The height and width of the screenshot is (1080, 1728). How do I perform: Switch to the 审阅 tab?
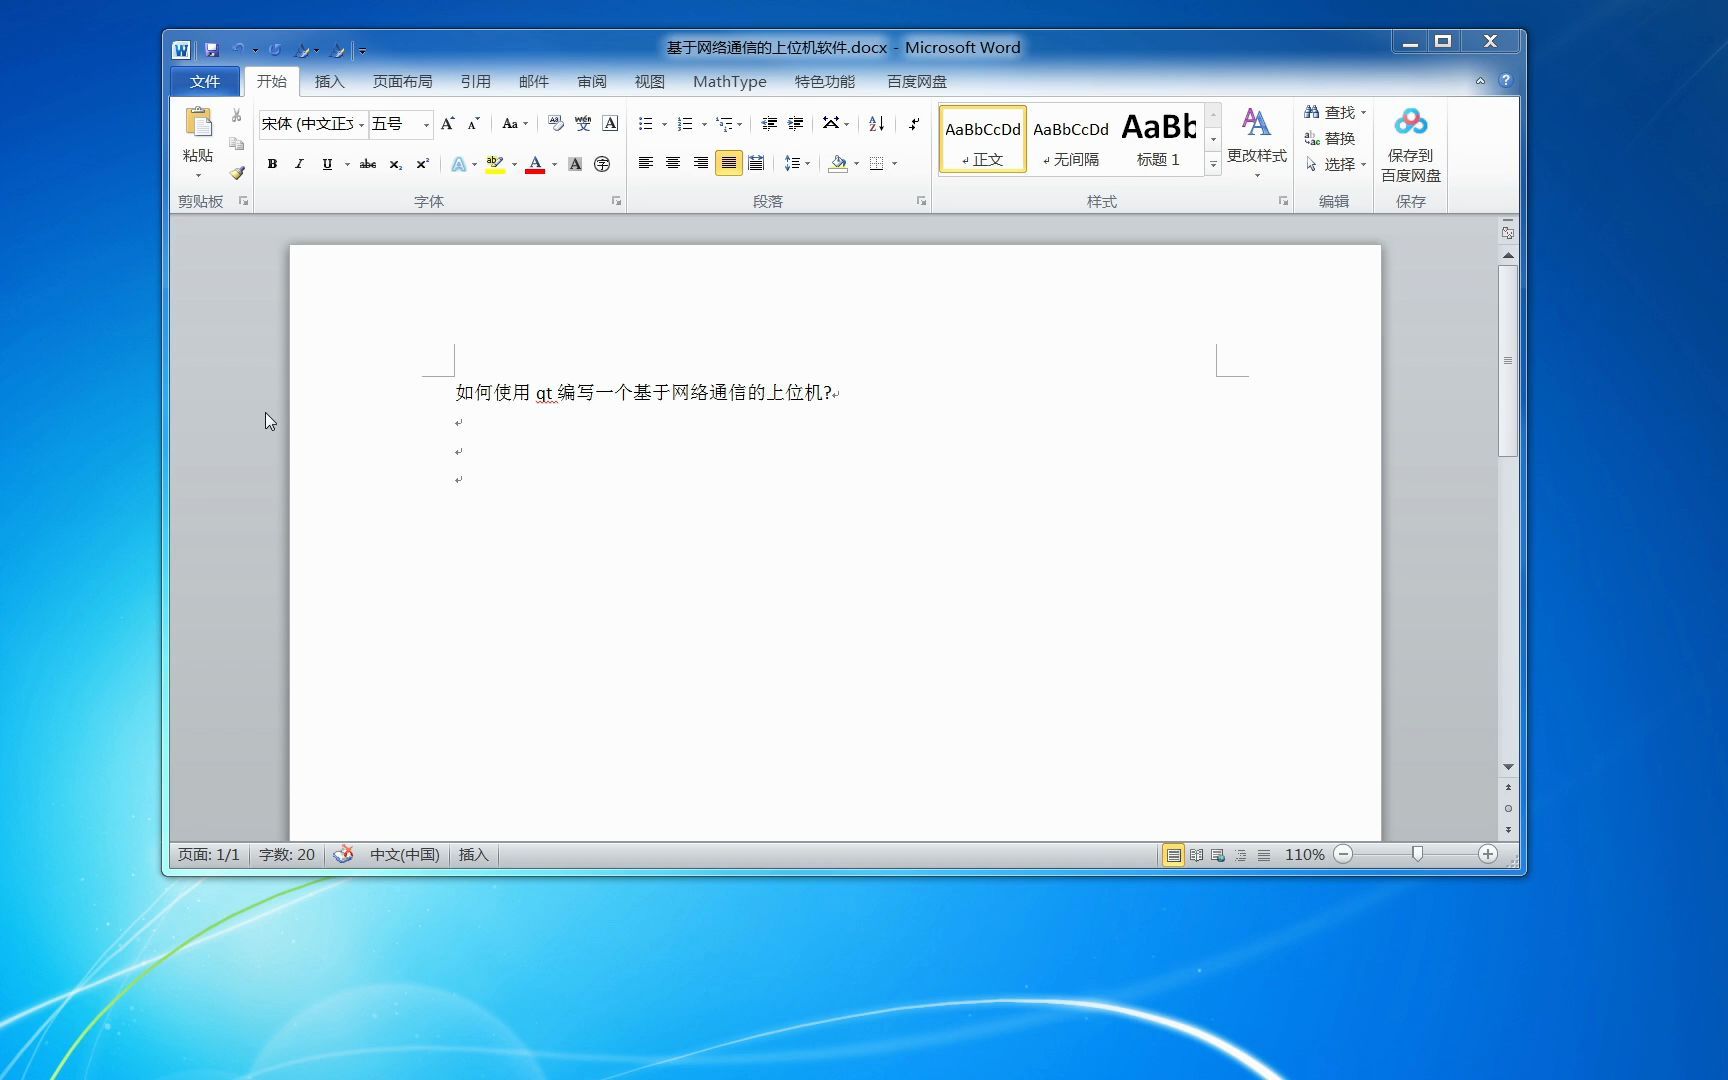(x=592, y=82)
